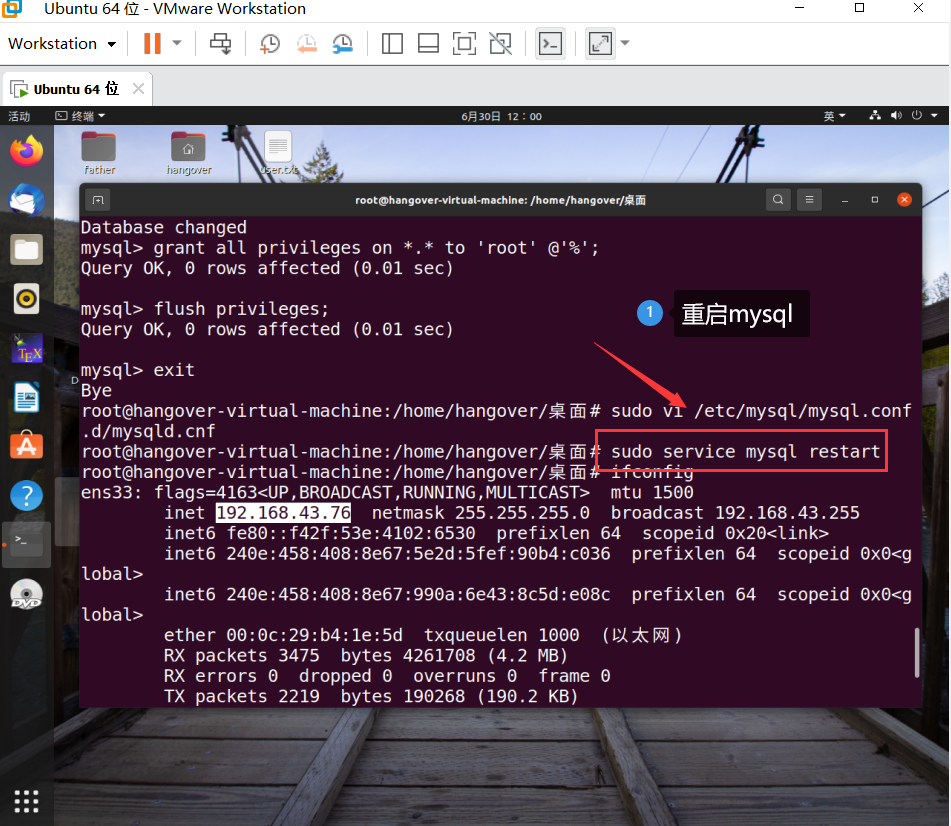The height and width of the screenshot is (826, 951).
Task: Click the 'Database changed' line
Action: point(164,227)
